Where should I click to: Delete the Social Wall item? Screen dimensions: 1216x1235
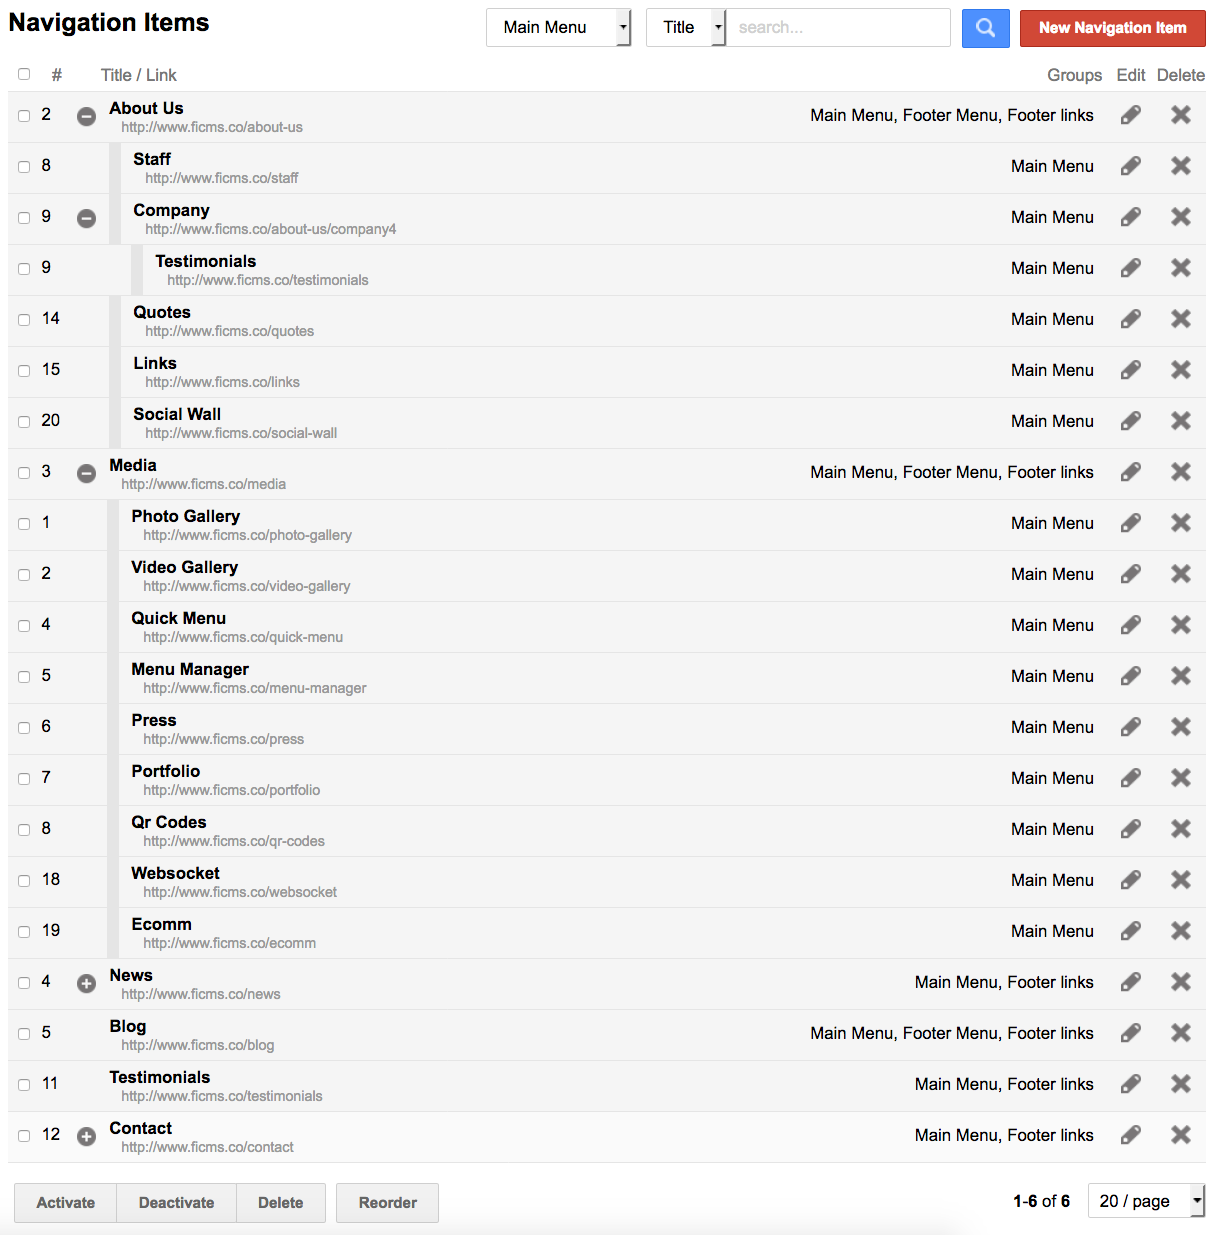tap(1181, 421)
